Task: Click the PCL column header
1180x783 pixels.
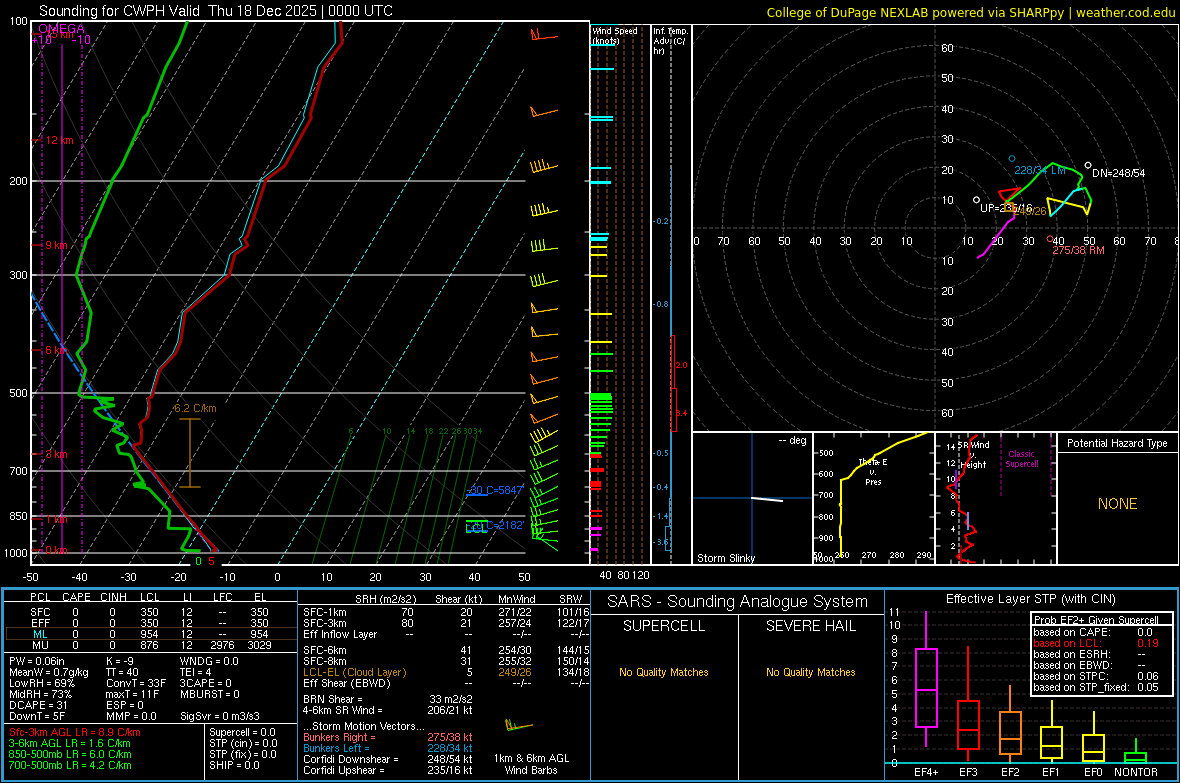Action: 40,597
